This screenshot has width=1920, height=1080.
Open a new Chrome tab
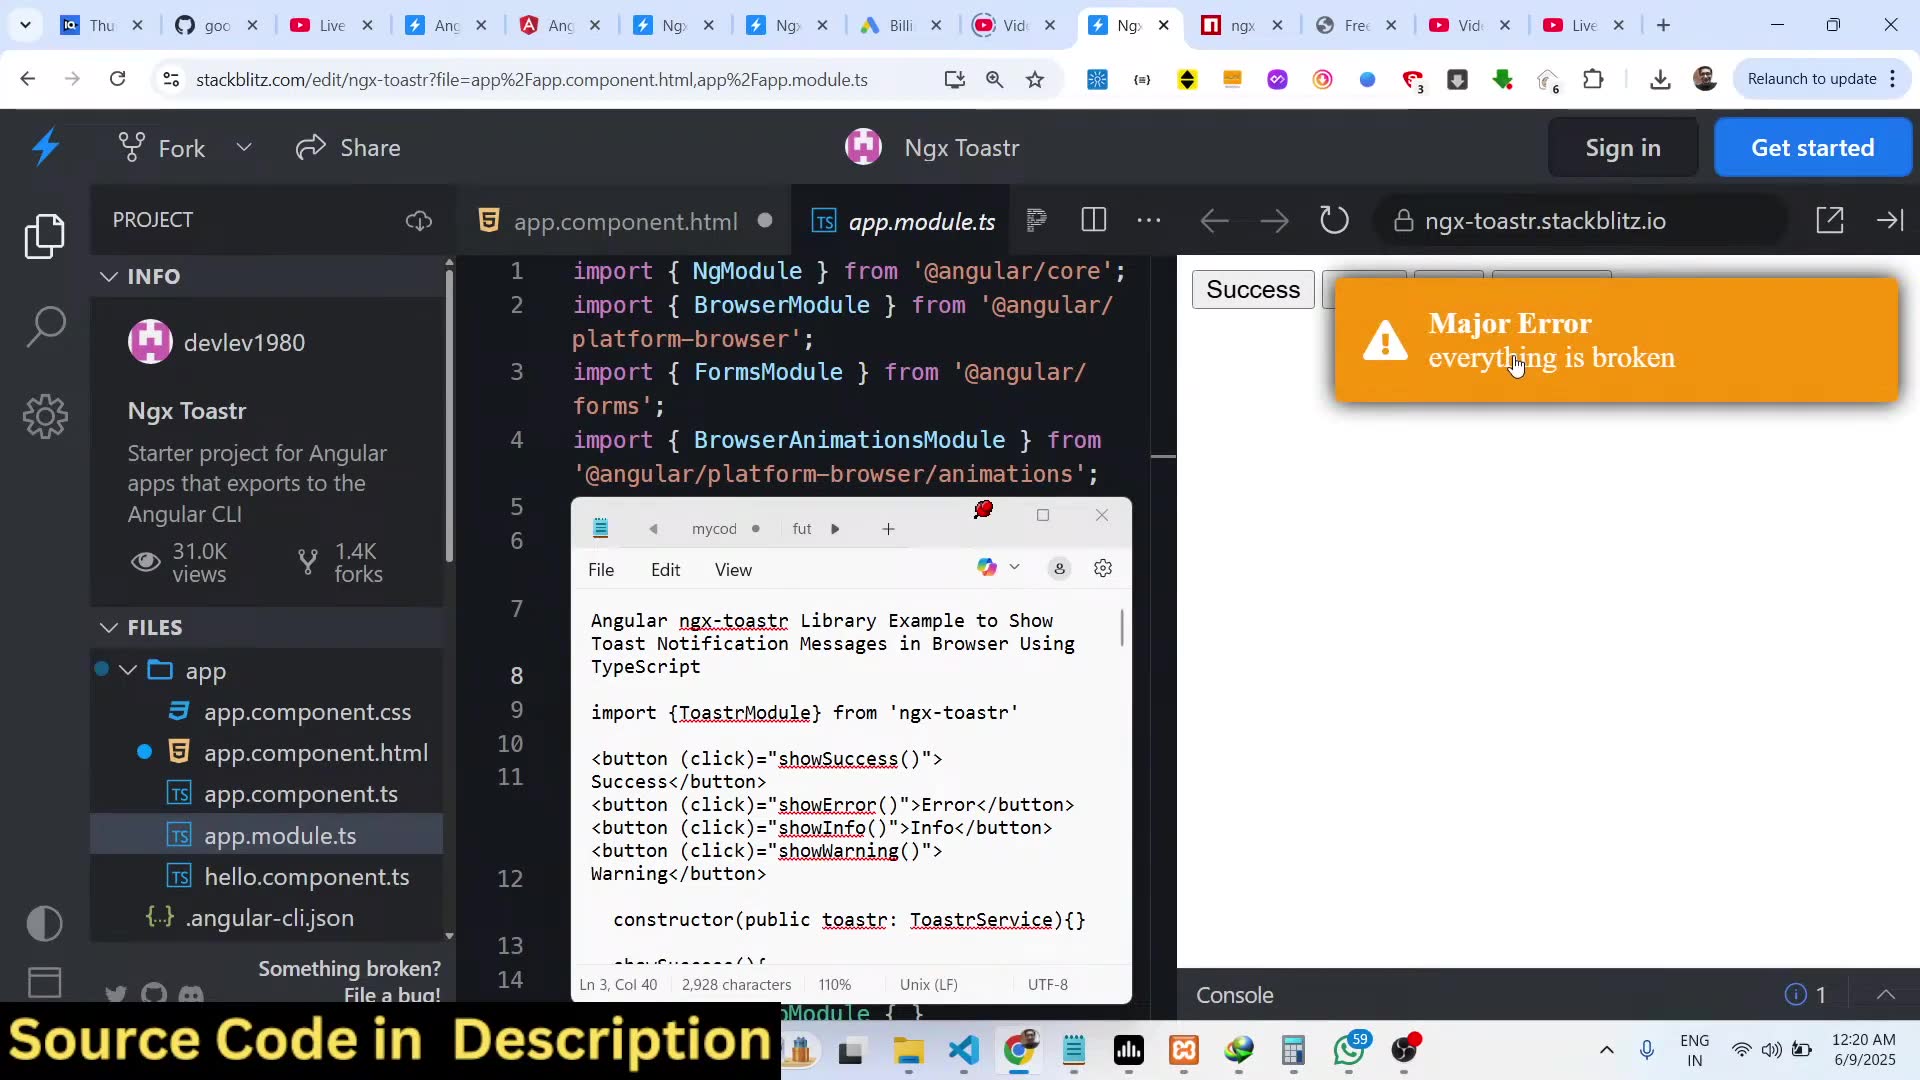pos(1663,25)
